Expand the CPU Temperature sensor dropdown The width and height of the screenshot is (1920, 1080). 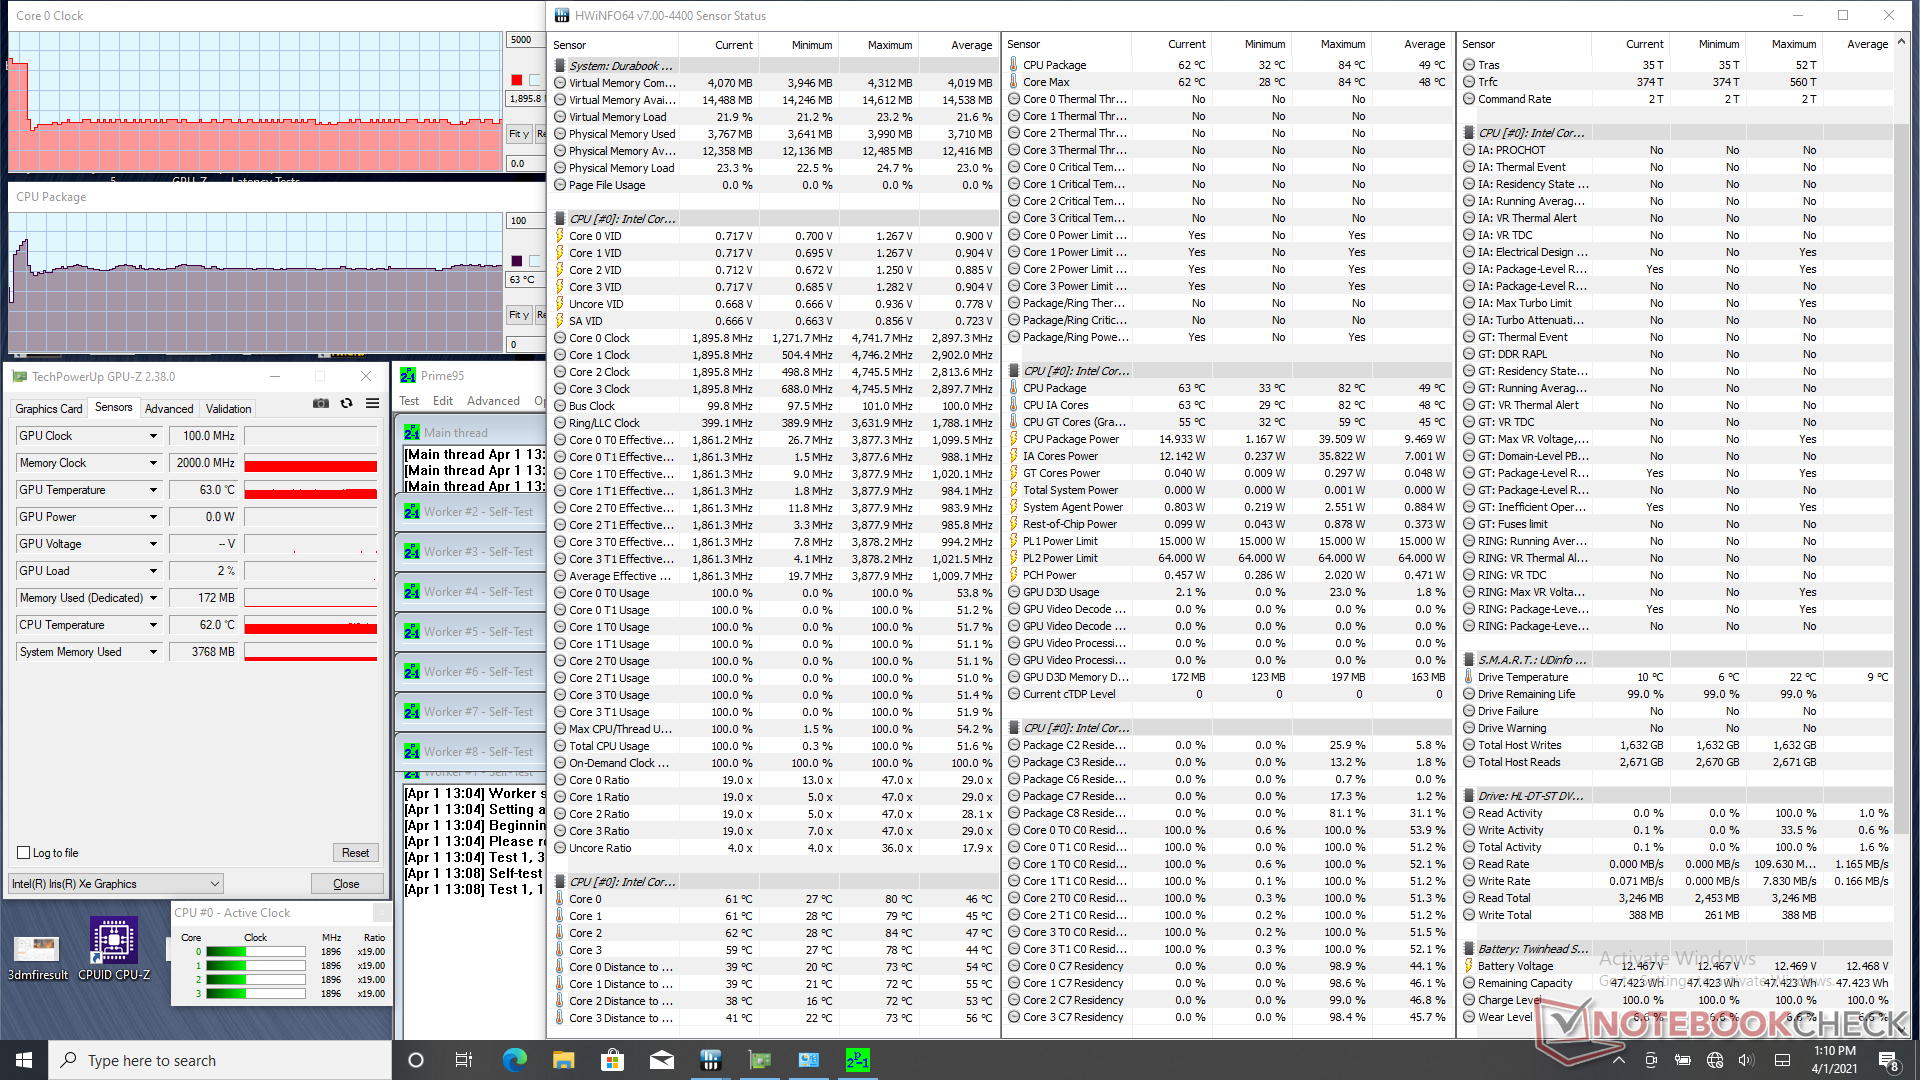point(153,625)
